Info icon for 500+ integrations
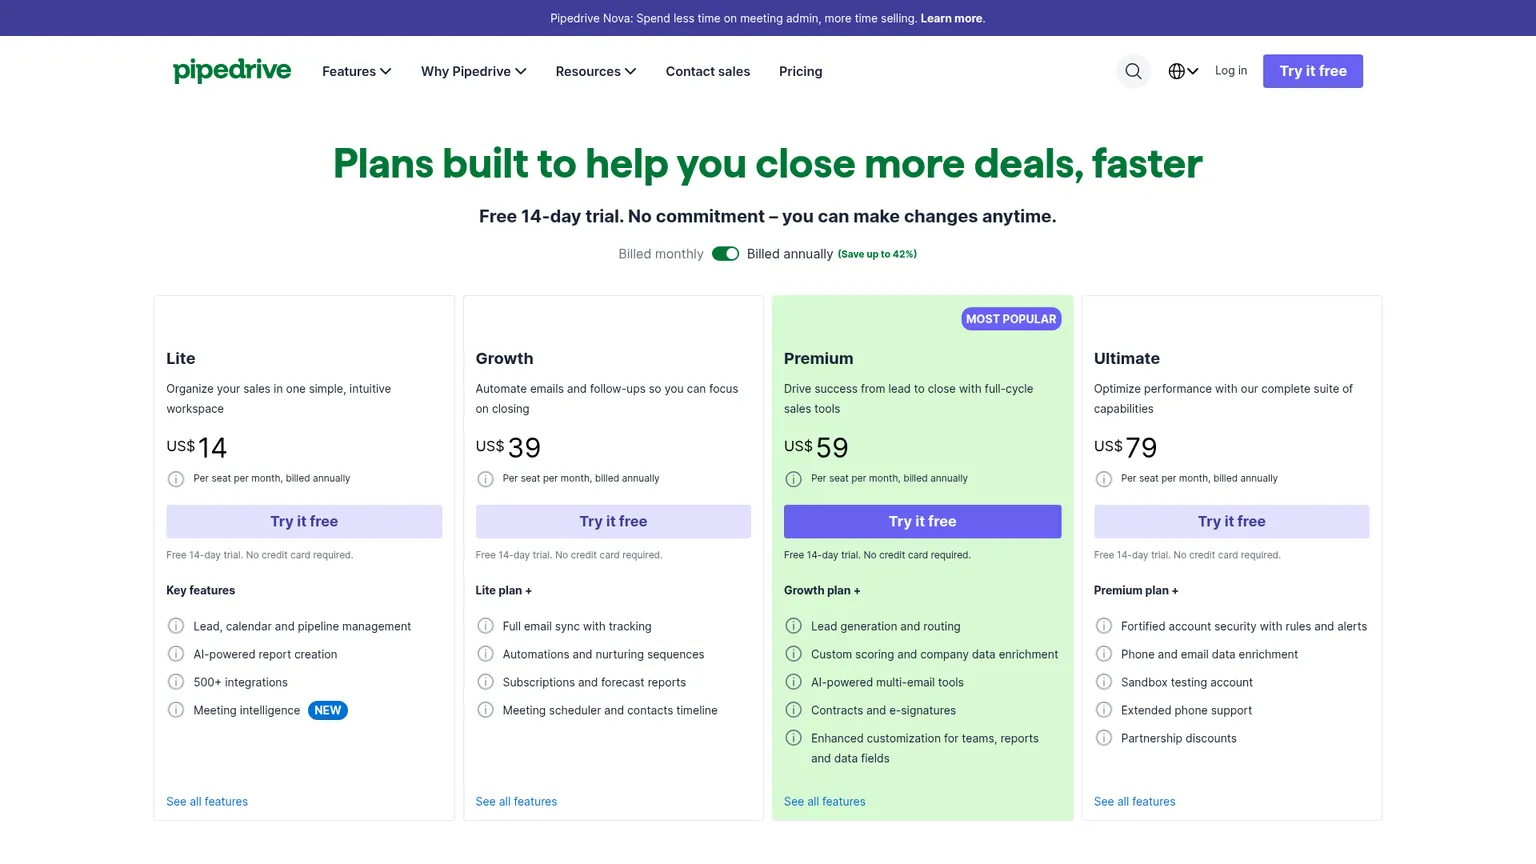This screenshot has height=864, width=1536. (x=176, y=682)
